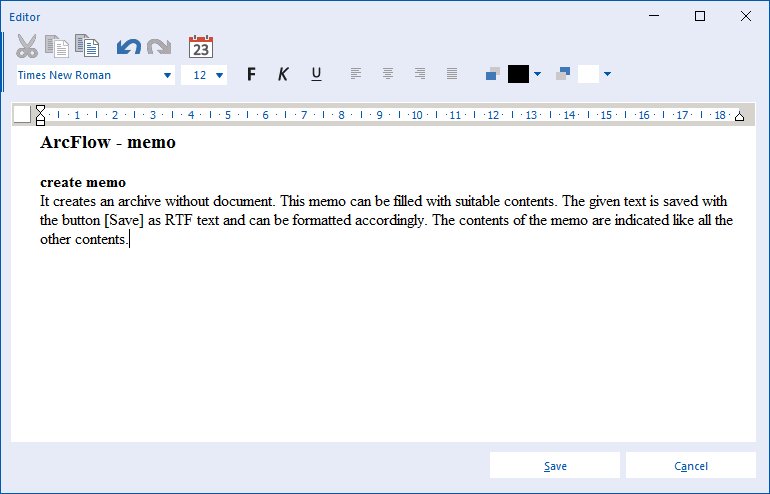The width and height of the screenshot is (770, 494).
Task: Open the font color dropdown arrow
Action: pos(537,74)
